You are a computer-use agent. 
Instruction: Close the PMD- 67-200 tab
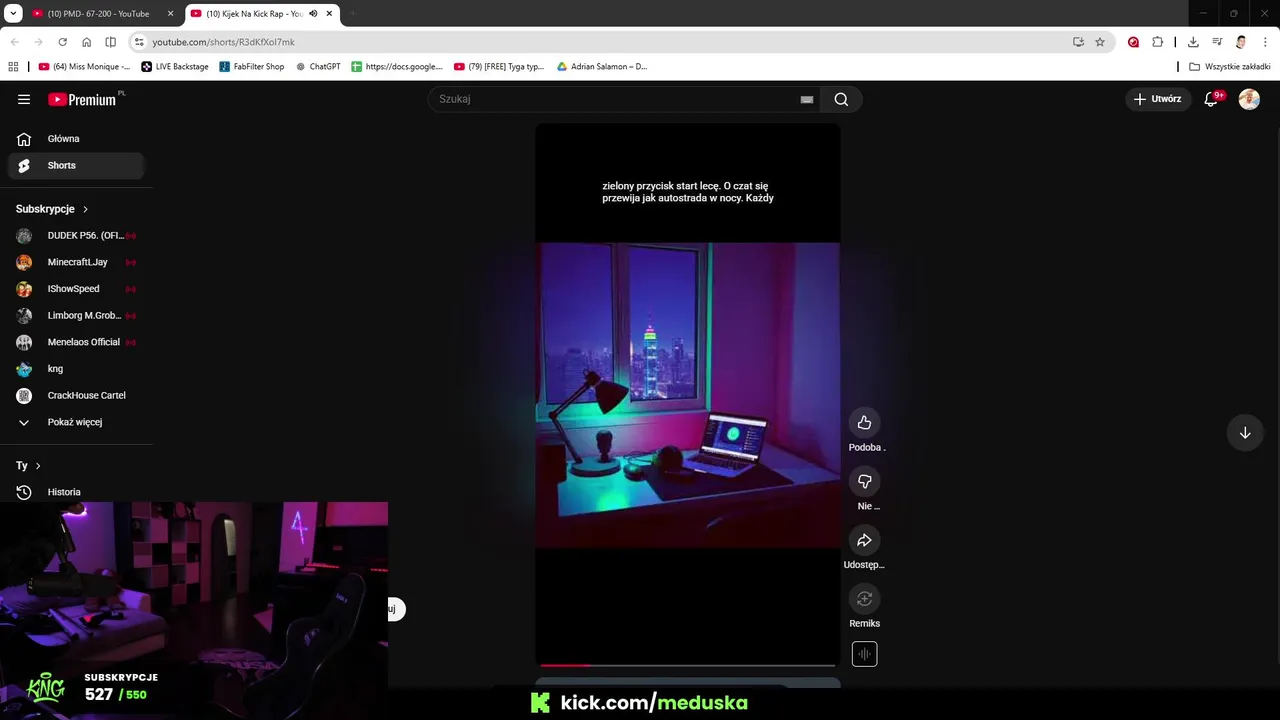point(170,14)
